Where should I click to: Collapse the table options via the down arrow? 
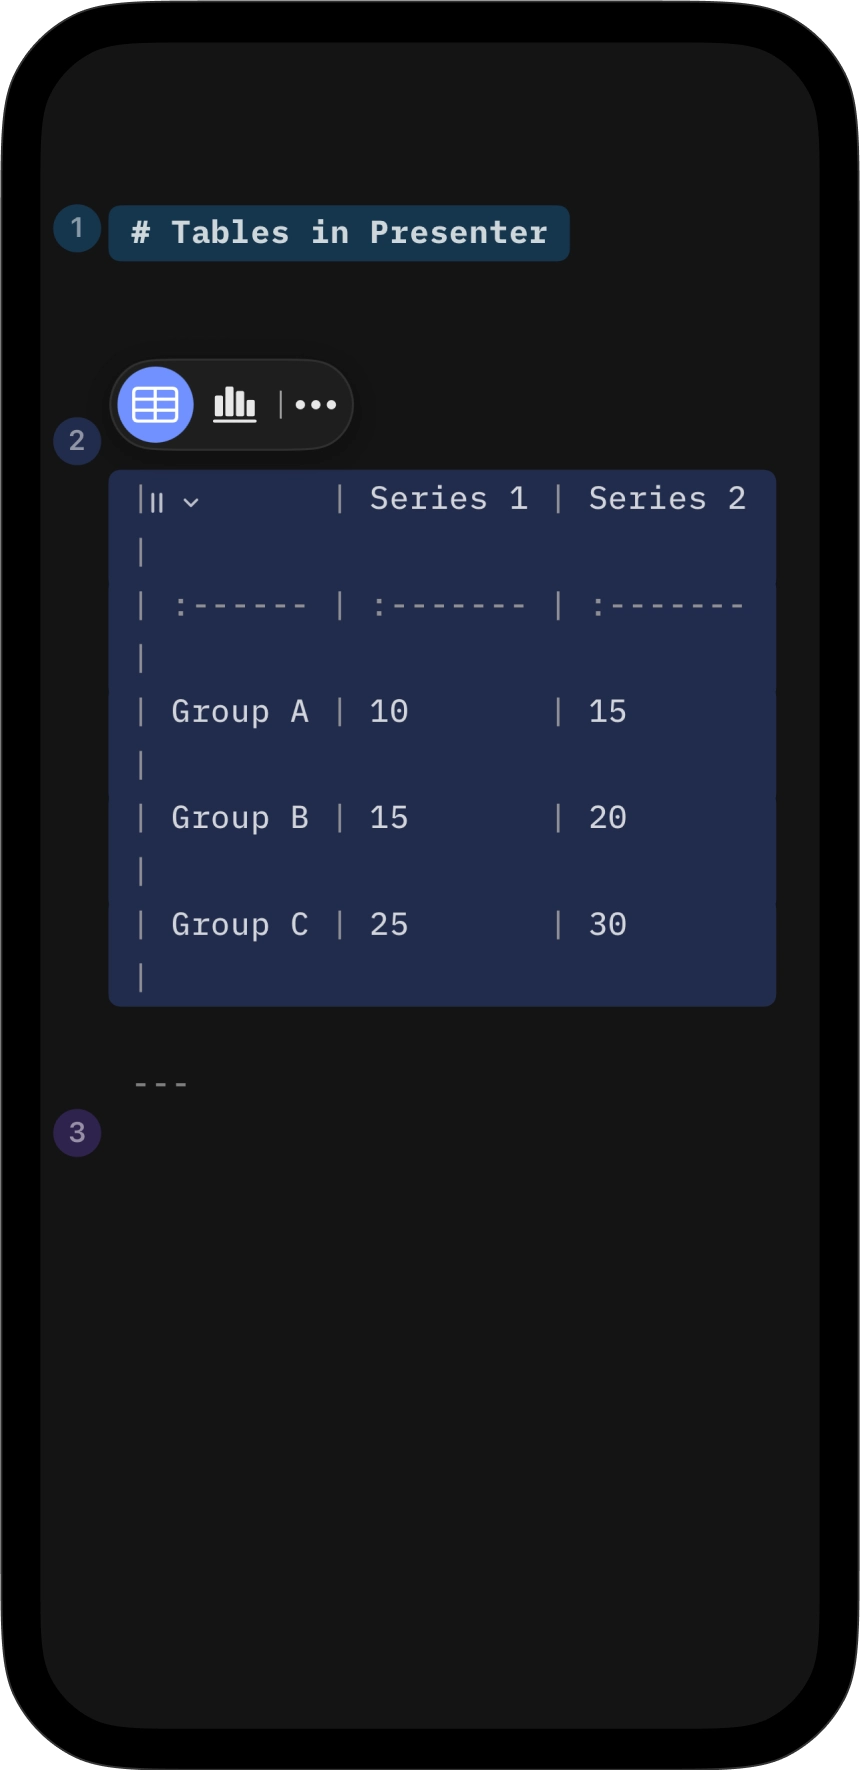point(190,502)
